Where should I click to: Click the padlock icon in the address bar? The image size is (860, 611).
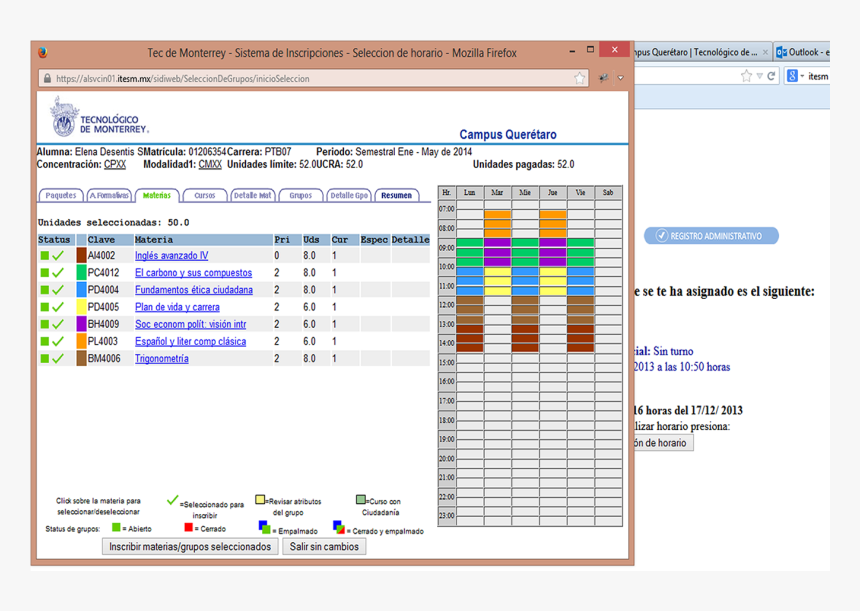coord(46,79)
